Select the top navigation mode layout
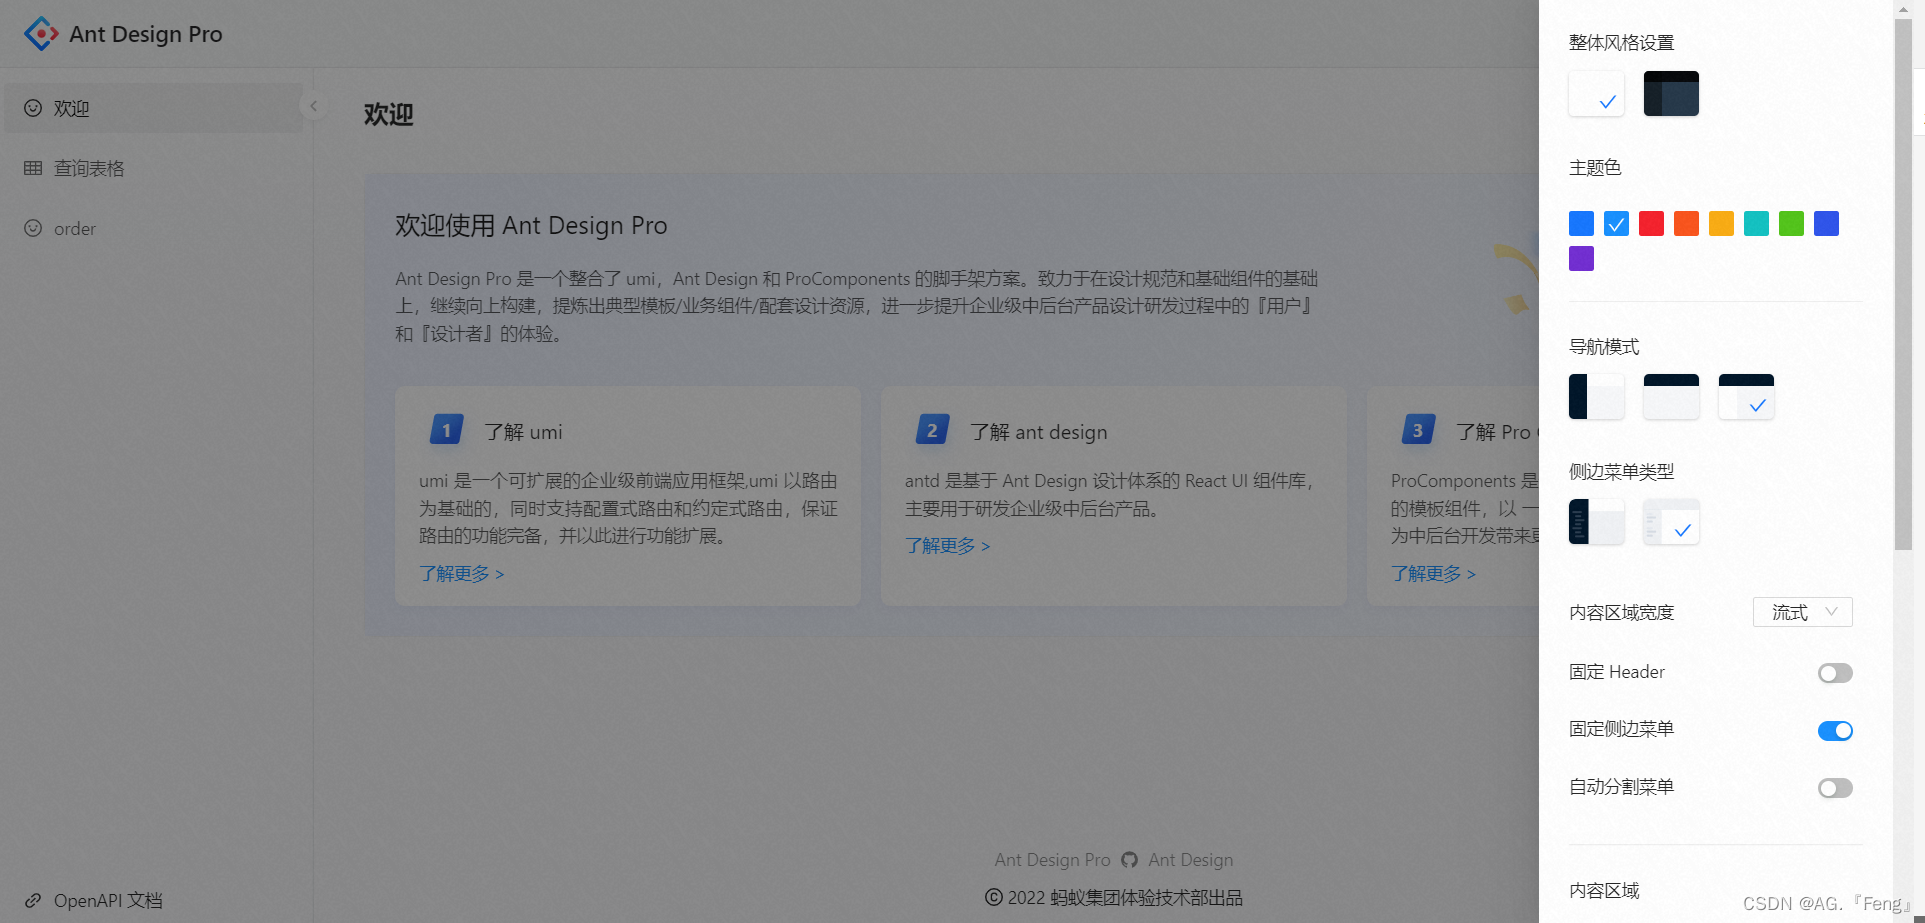The height and width of the screenshot is (923, 1925). click(x=1671, y=396)
